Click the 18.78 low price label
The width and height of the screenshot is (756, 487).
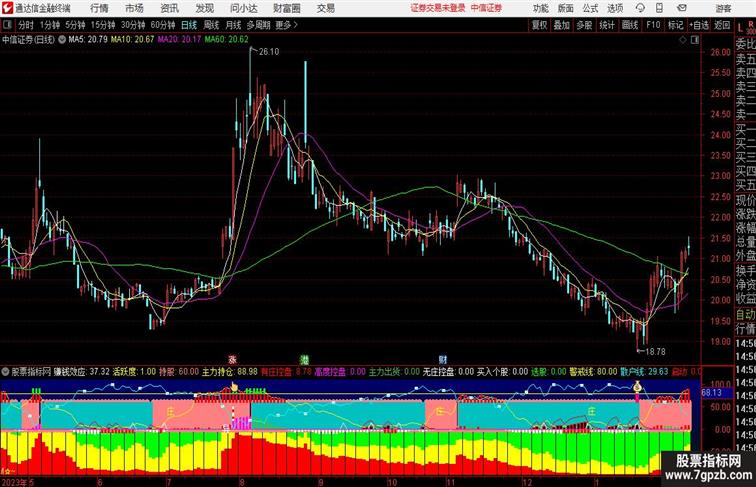coord(655,352)
